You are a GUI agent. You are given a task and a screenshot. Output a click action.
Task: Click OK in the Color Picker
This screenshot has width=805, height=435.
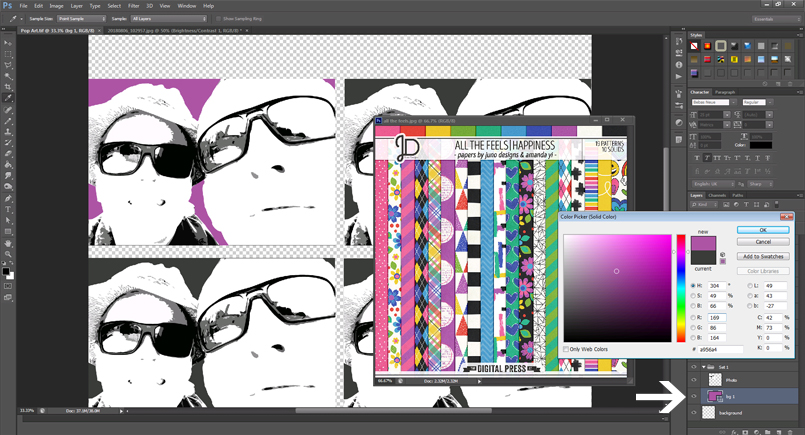tap(763, 230)
